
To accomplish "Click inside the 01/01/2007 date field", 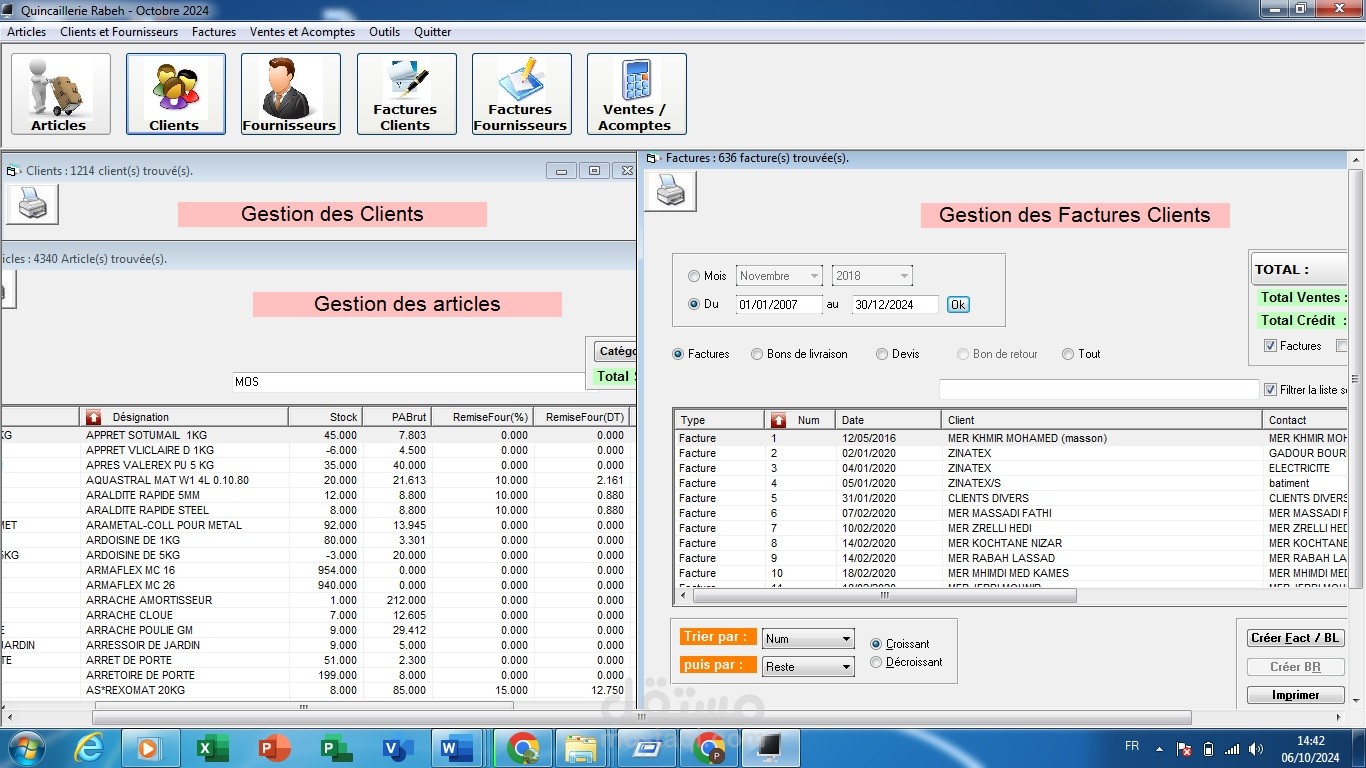I will coord(779,304).
